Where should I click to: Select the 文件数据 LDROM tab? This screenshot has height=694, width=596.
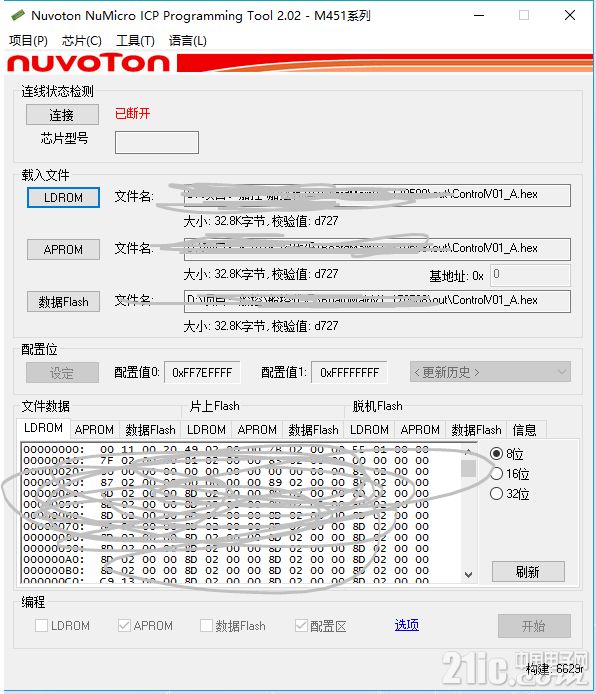click(43, 428)
